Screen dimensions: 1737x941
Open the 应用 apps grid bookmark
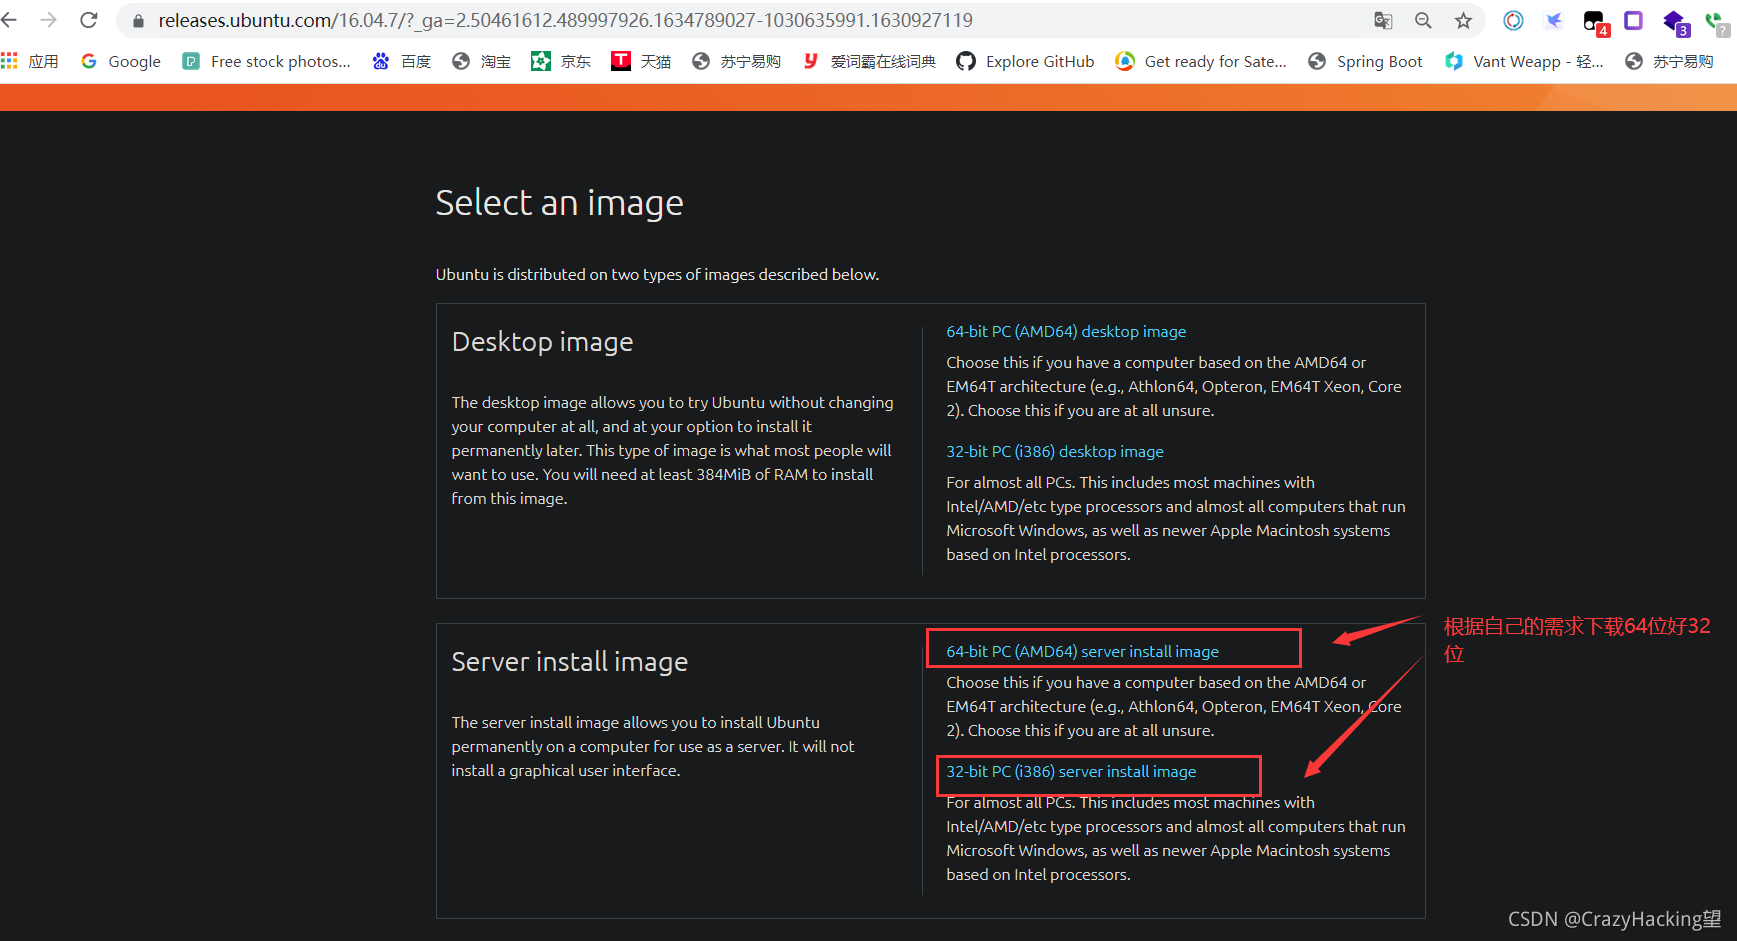pos(30,61)
